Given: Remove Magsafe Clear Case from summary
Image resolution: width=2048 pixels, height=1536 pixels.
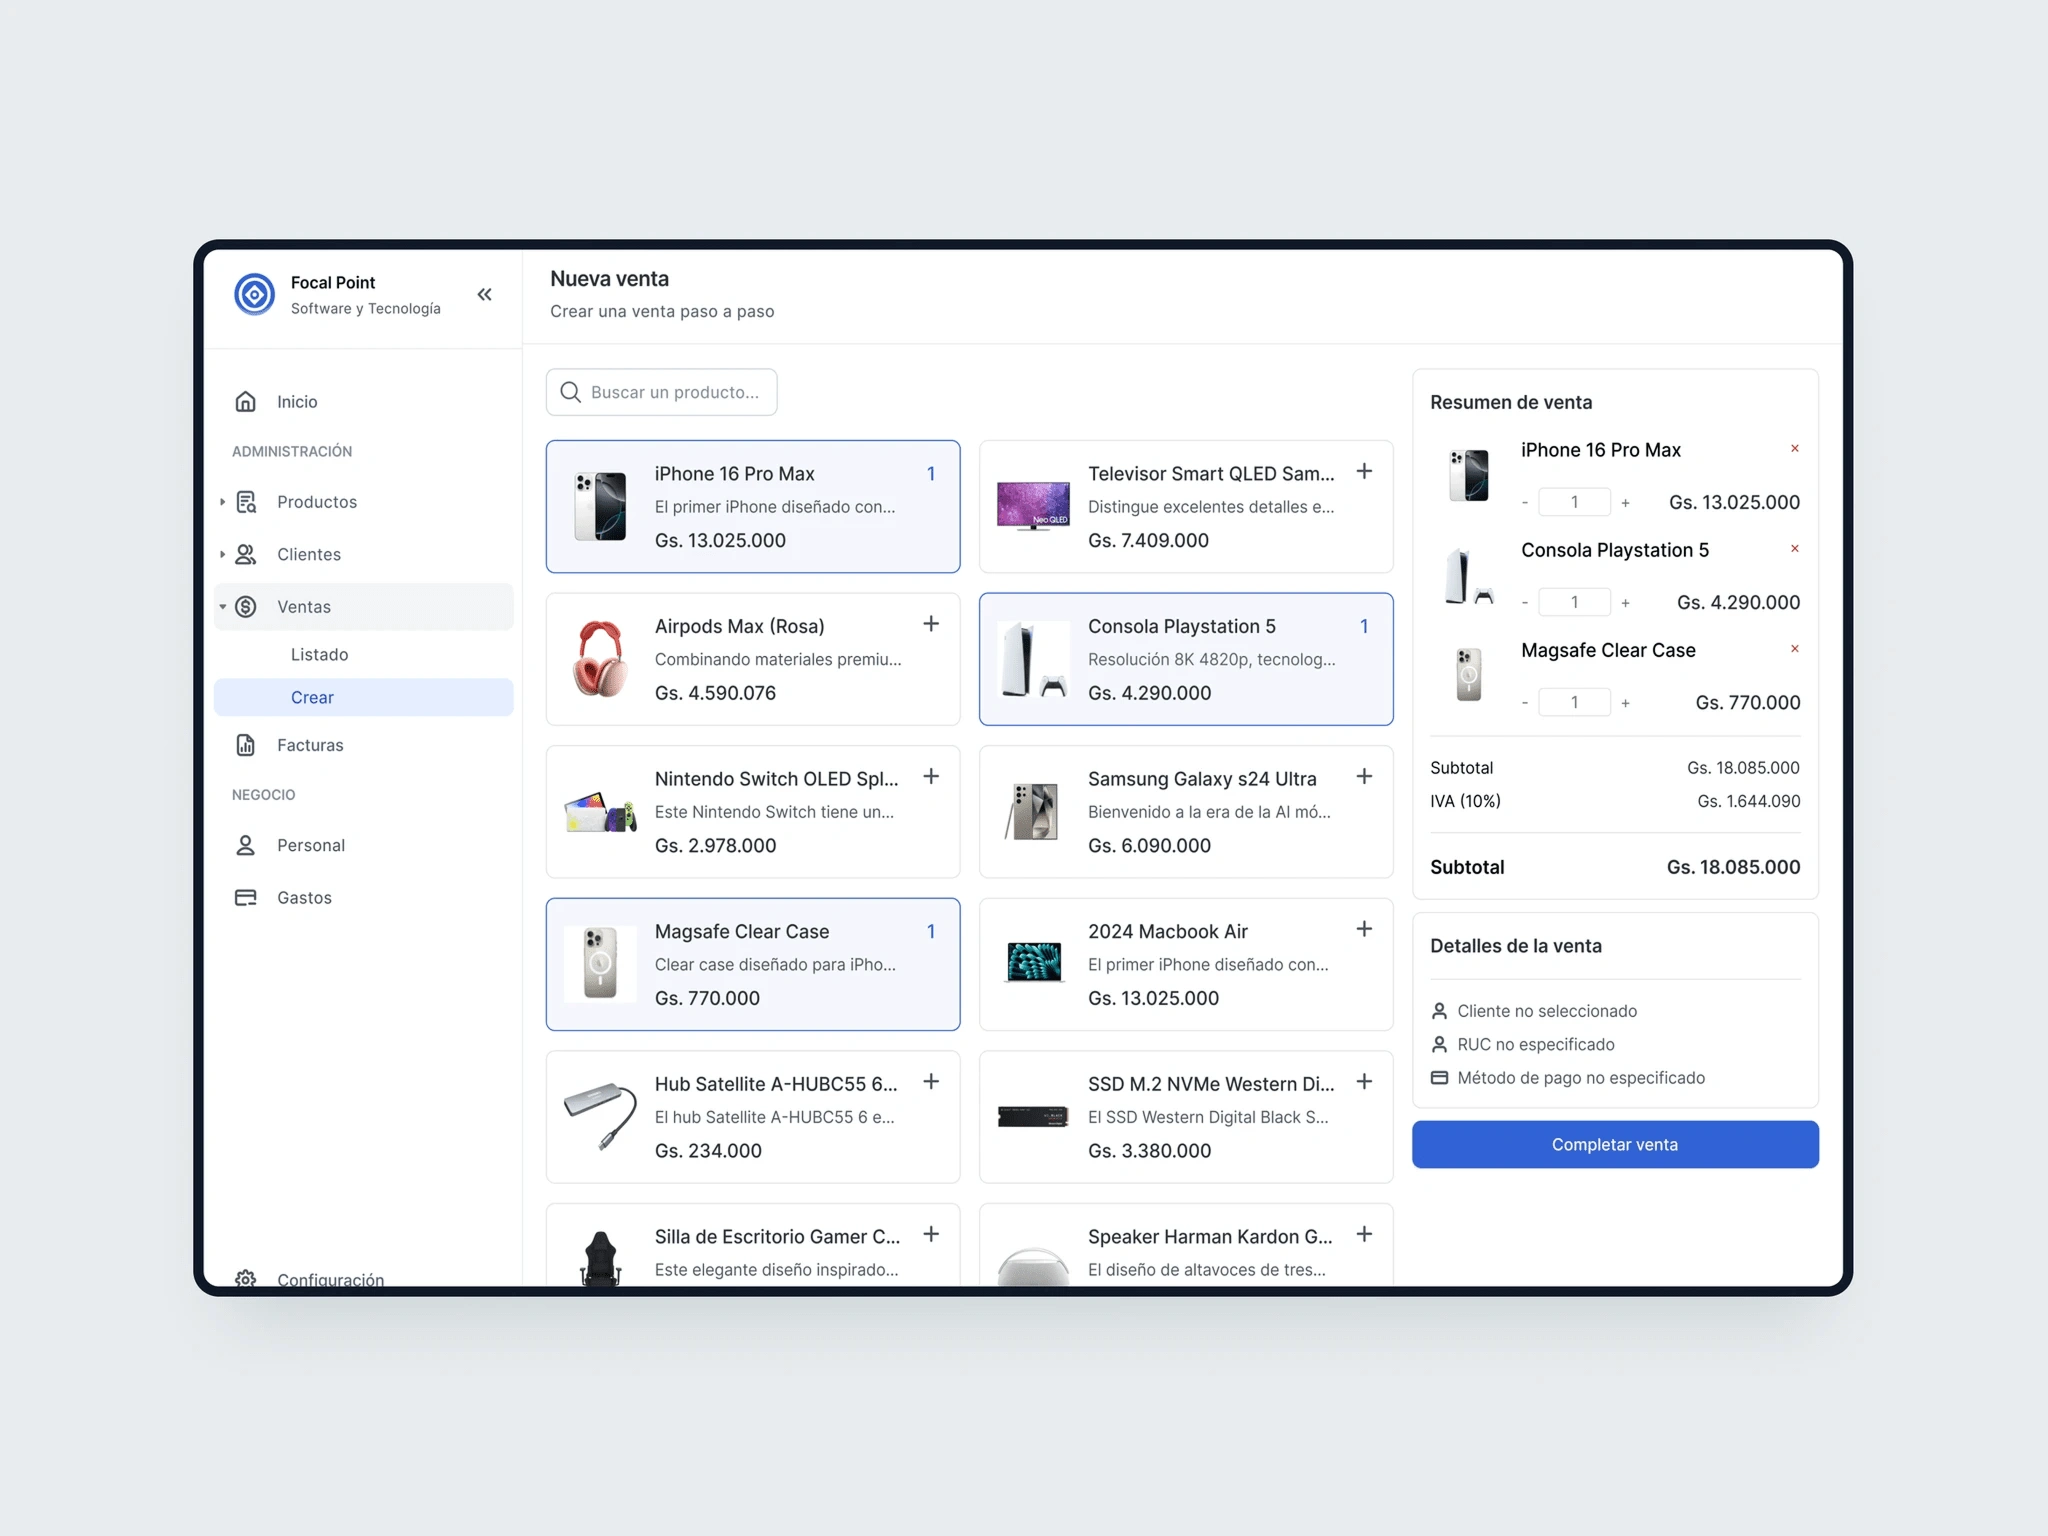Looking at the screenshot, I should [1795, 649].
